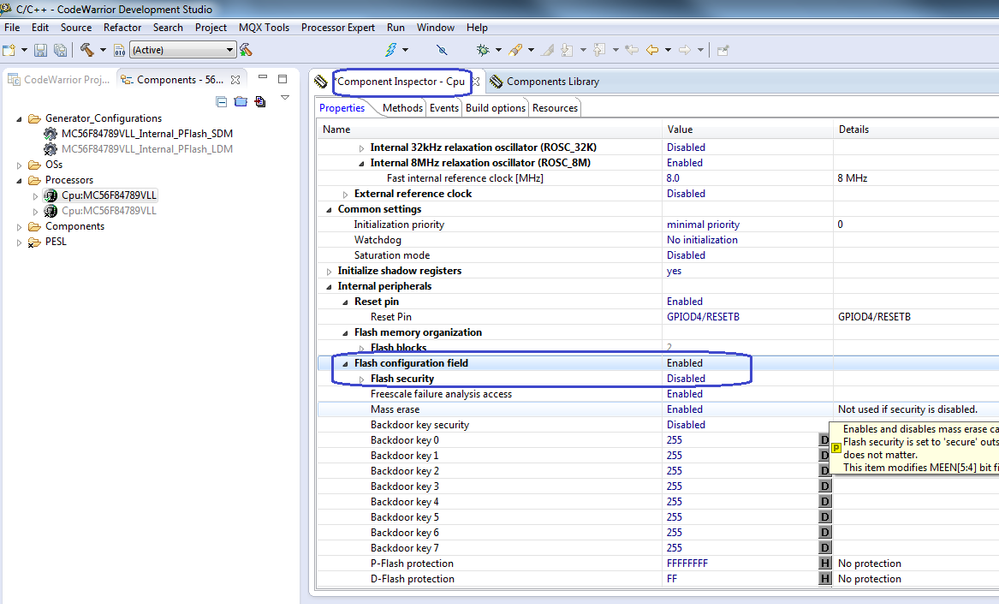
Task: Click the debug bug icon
Action: click(x=483, y=50)
